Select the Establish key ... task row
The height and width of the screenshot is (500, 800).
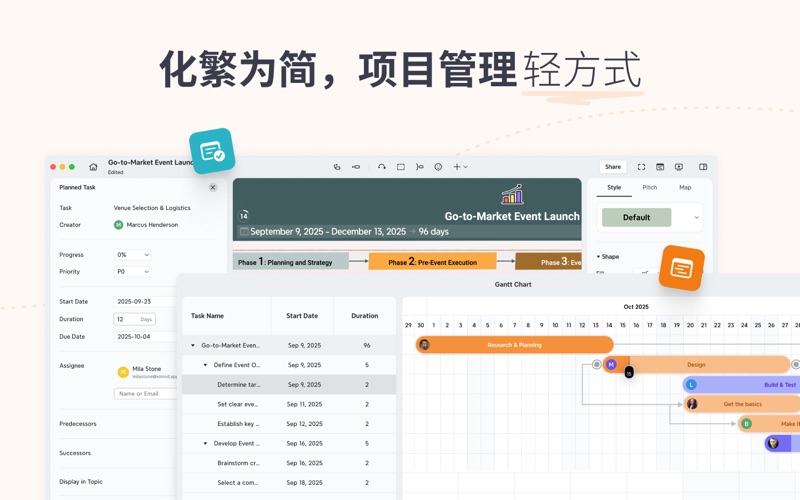pyautogui.click(x=289, y=423)
